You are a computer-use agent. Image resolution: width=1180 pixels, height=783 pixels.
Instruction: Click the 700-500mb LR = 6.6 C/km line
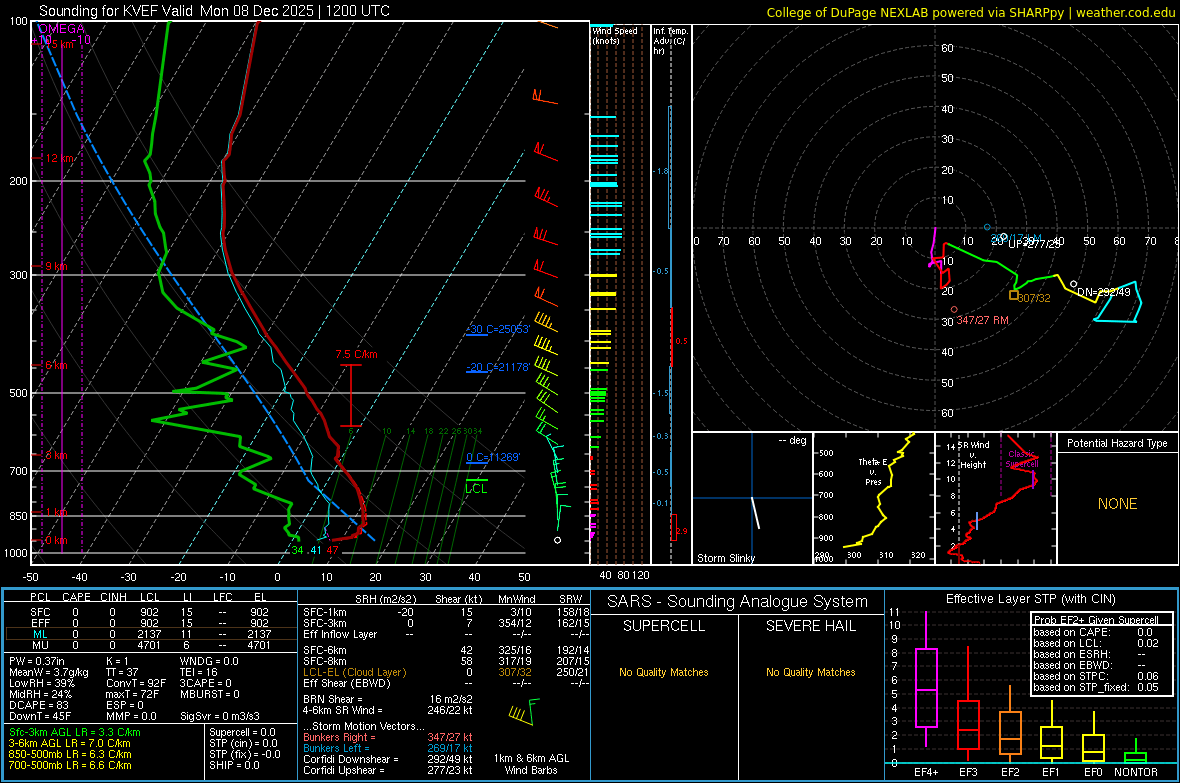point(70,765)
